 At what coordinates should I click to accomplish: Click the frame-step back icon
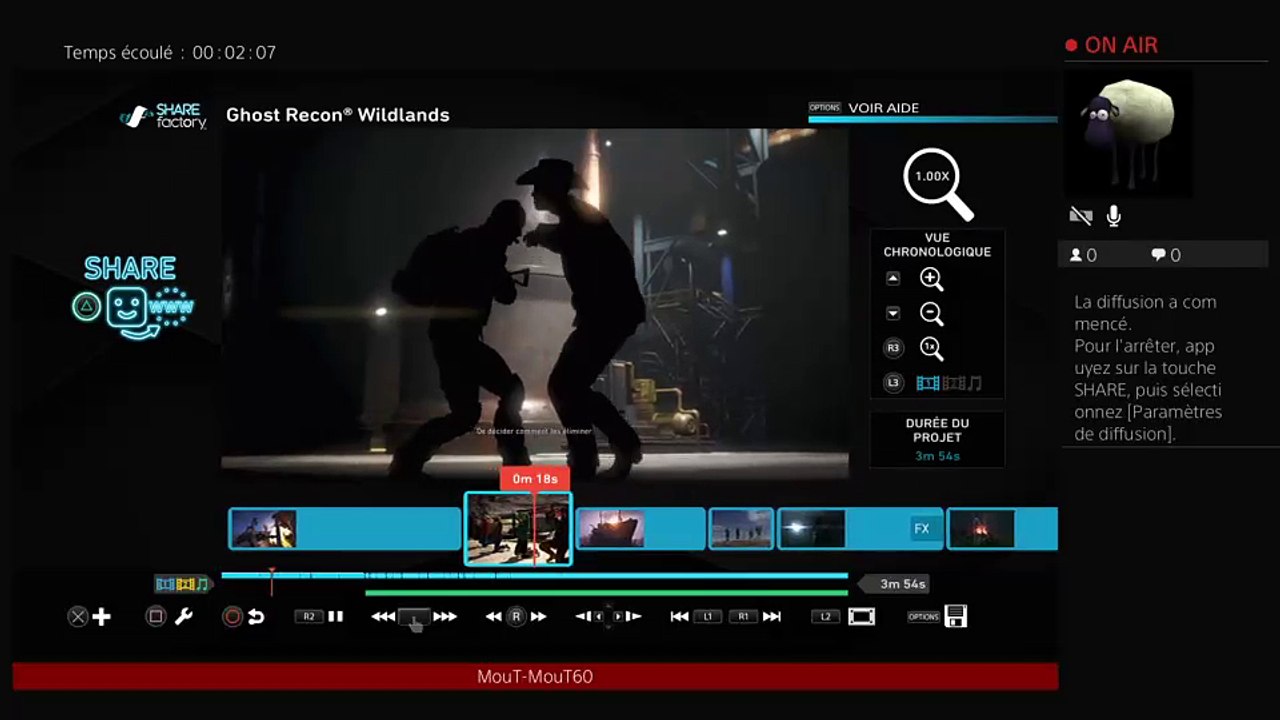[582, 617]
